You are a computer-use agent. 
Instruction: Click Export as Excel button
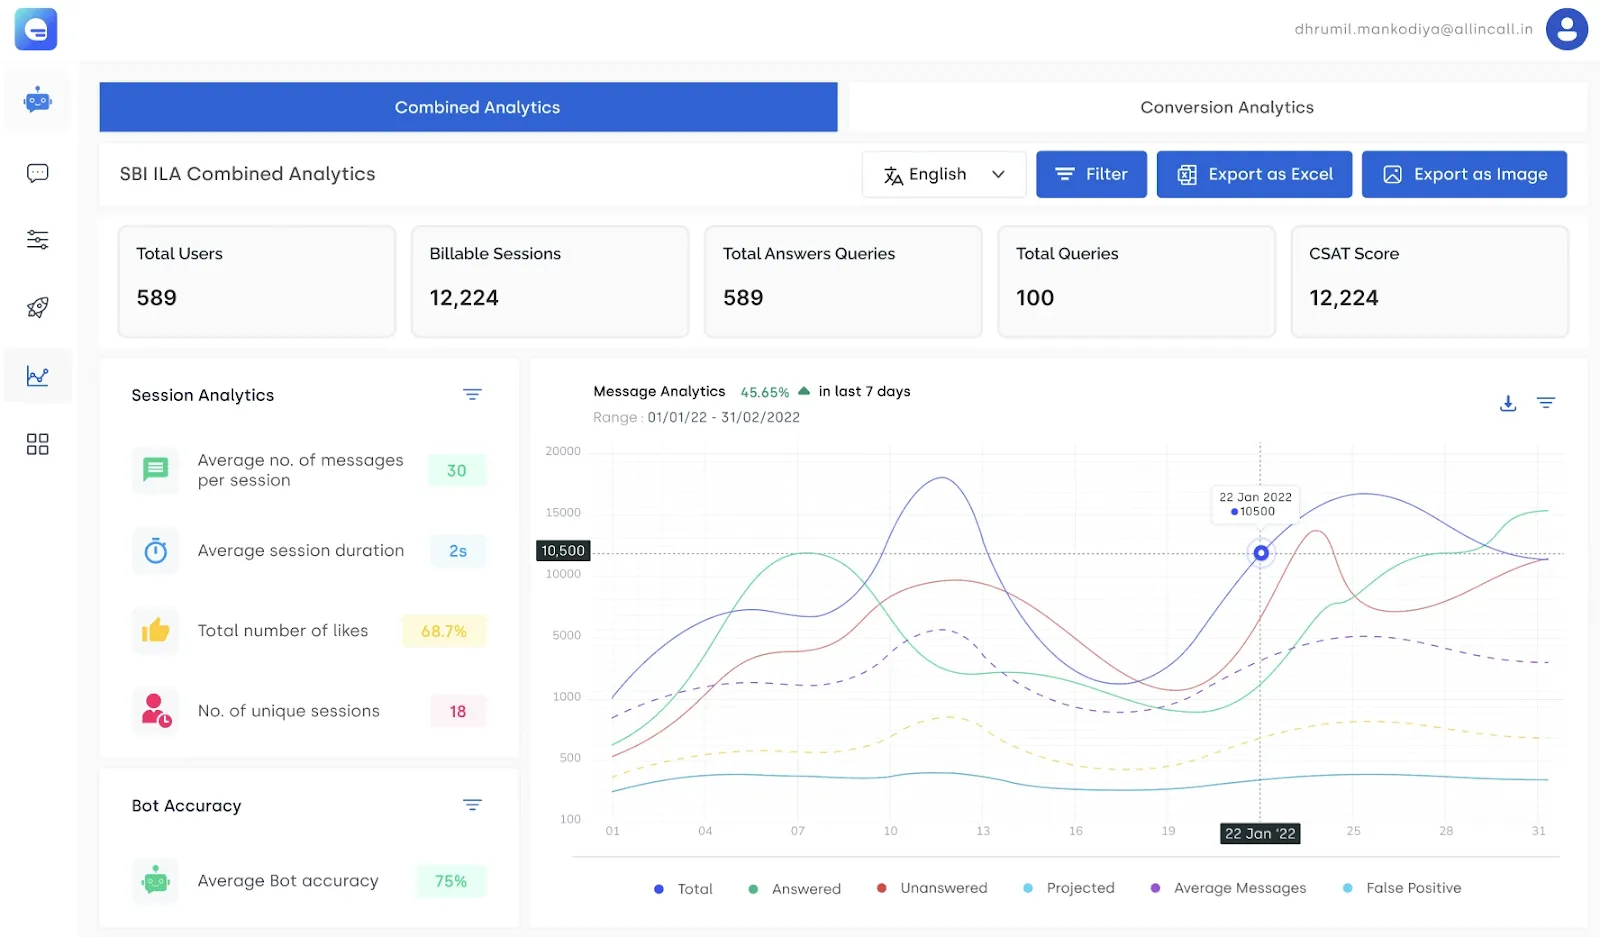tap(1254, 174)
